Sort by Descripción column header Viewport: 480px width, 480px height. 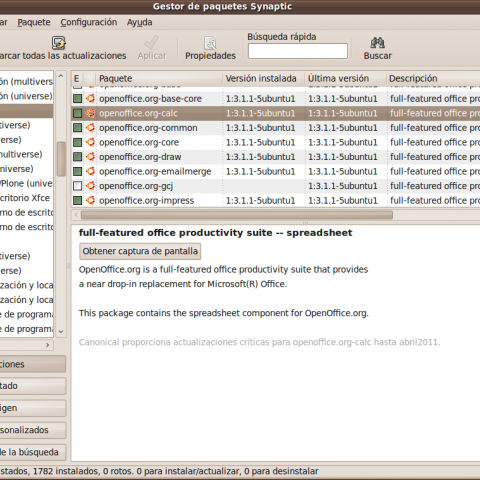433,79
